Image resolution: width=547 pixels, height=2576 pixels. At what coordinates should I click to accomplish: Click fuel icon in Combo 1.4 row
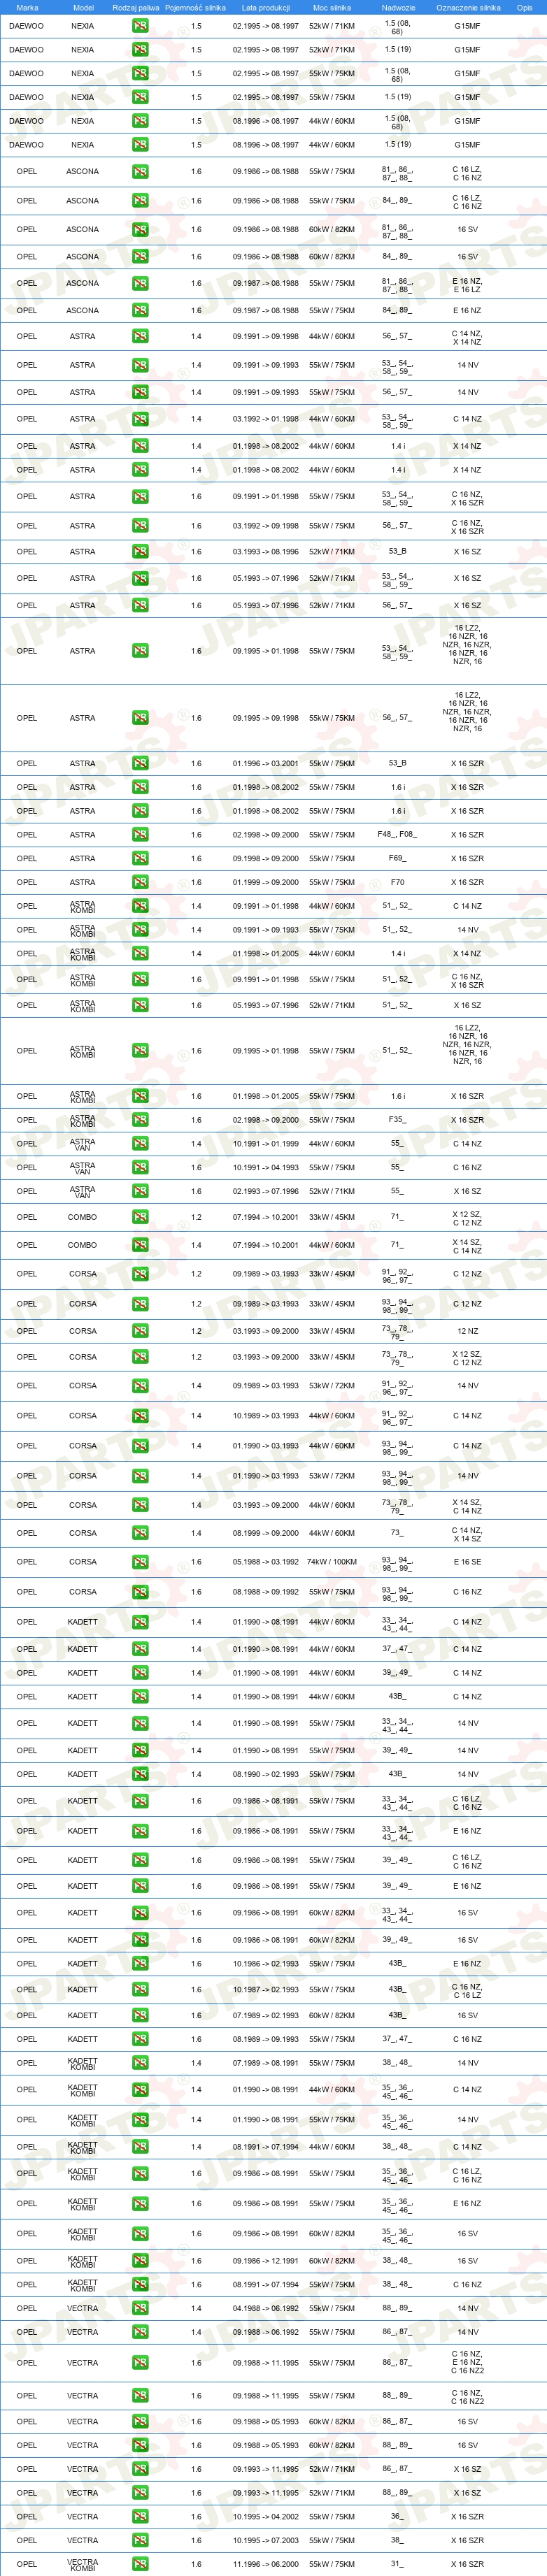[x=140, y=1245]
